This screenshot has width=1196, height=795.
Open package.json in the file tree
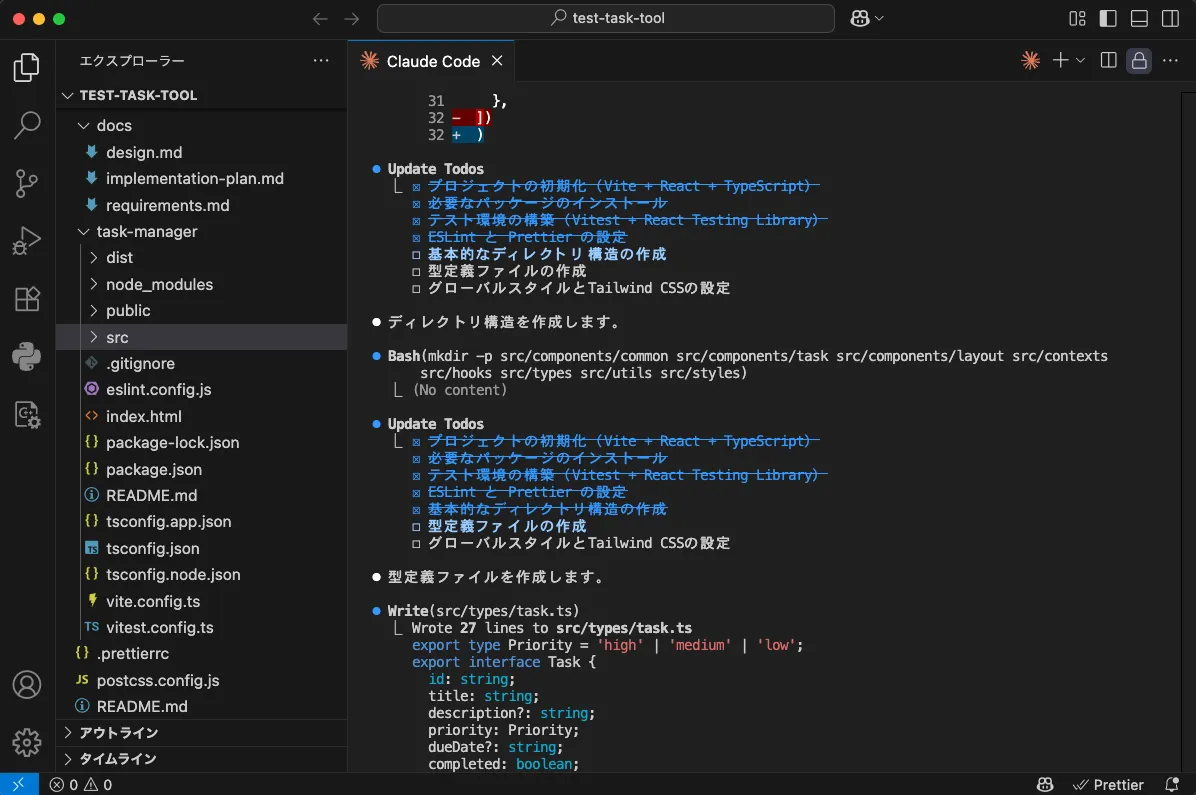[154, 469]
